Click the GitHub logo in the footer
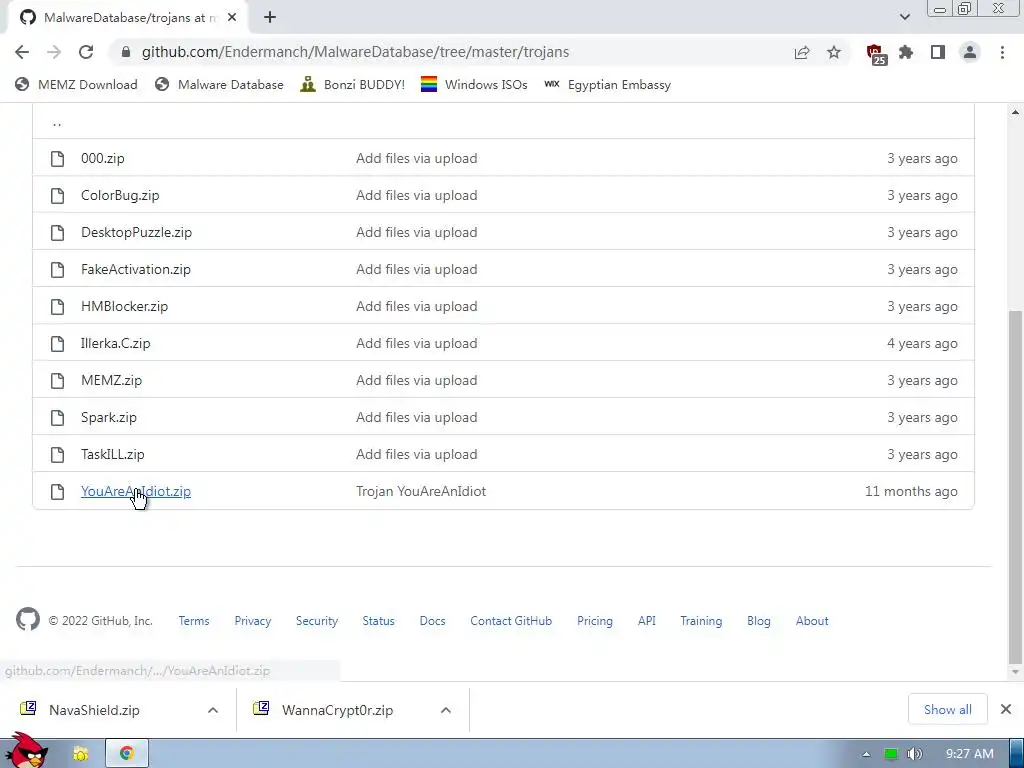Image resolution: width=1024 pixels, height=768 pixels. point(28,619)
